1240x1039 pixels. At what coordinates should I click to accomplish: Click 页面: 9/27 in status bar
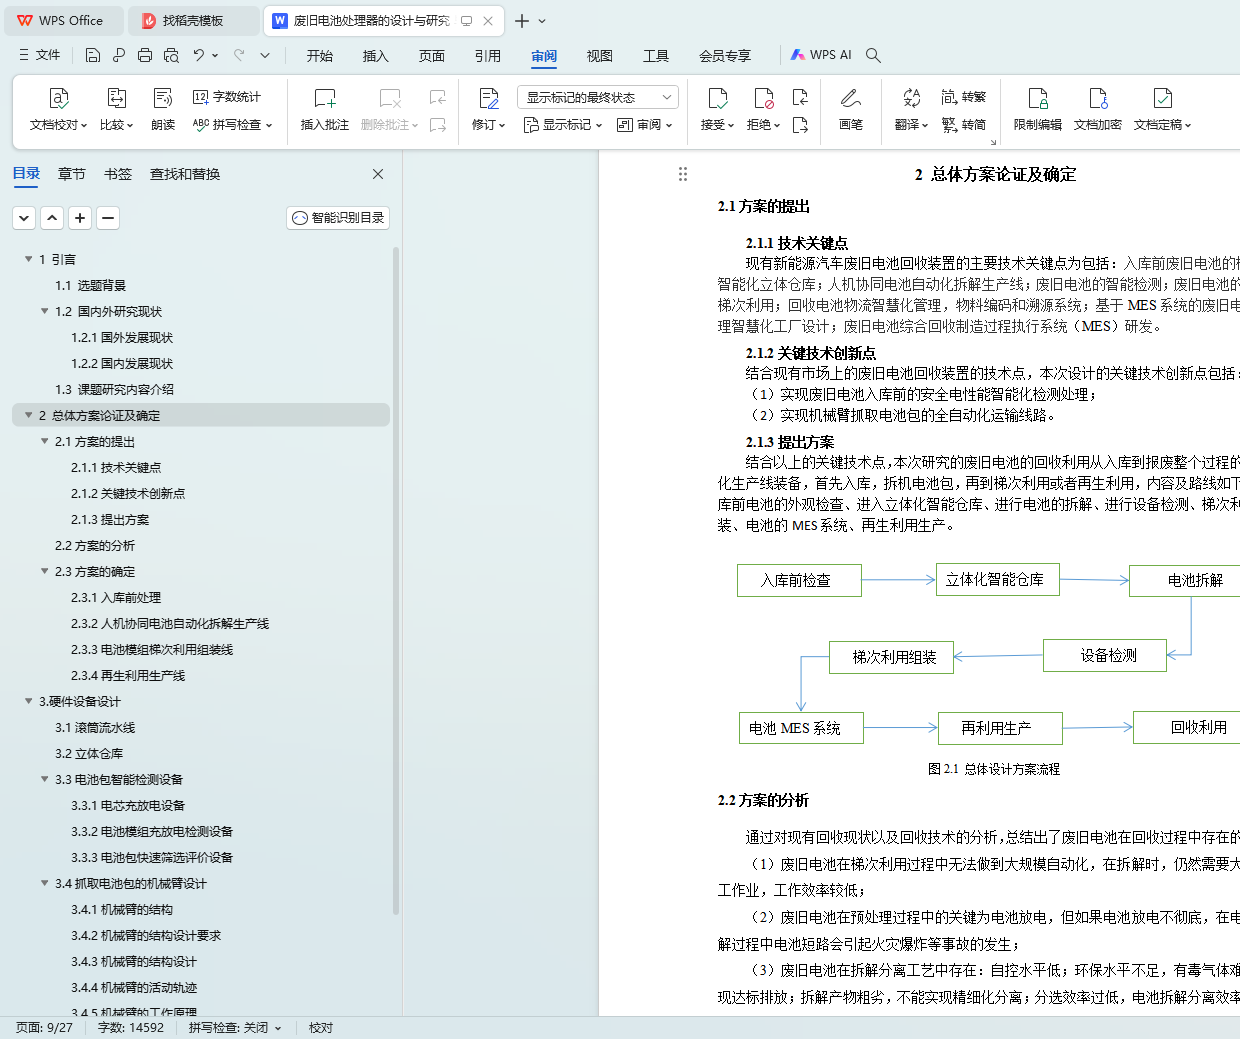point(44,1028)
